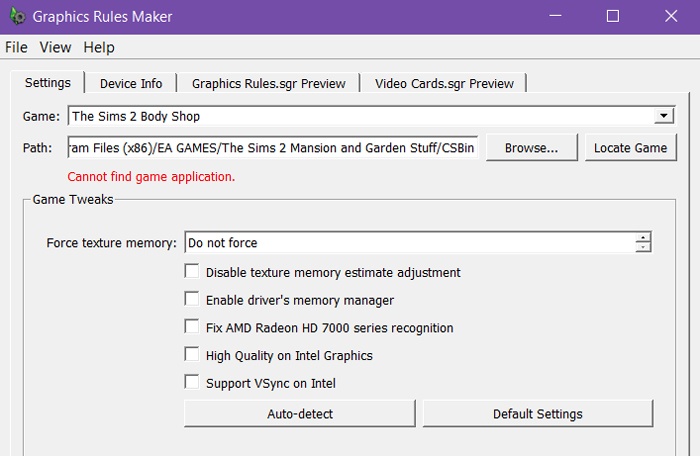Tick Fix AMD Radeon HD 7000 series recognition
Screen dimensions: 700x456
click(x=192, y=327)
